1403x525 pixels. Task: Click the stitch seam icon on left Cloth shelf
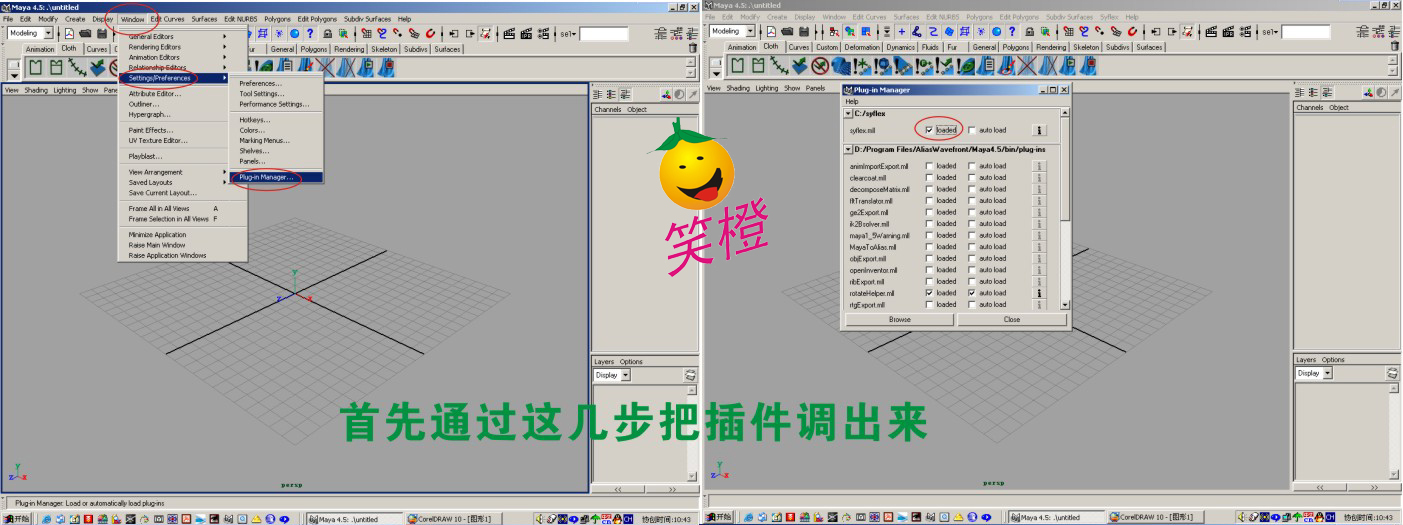pos(77,66)
